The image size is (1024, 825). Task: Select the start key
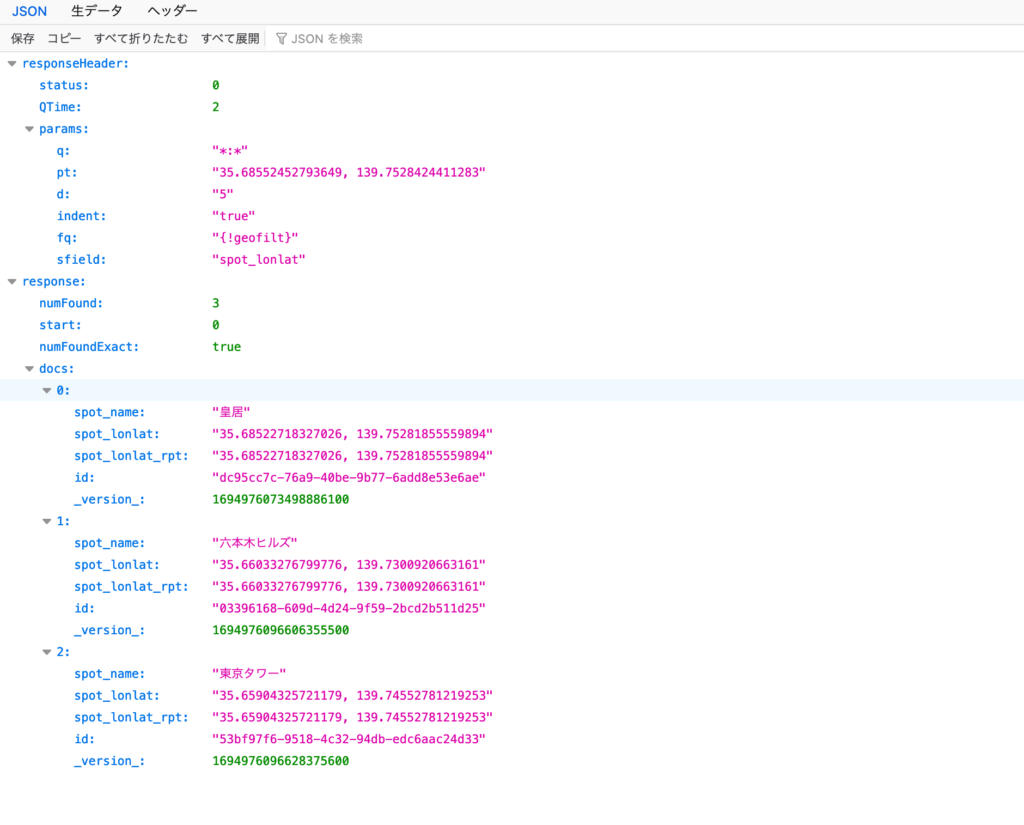[x=60, y=325]
